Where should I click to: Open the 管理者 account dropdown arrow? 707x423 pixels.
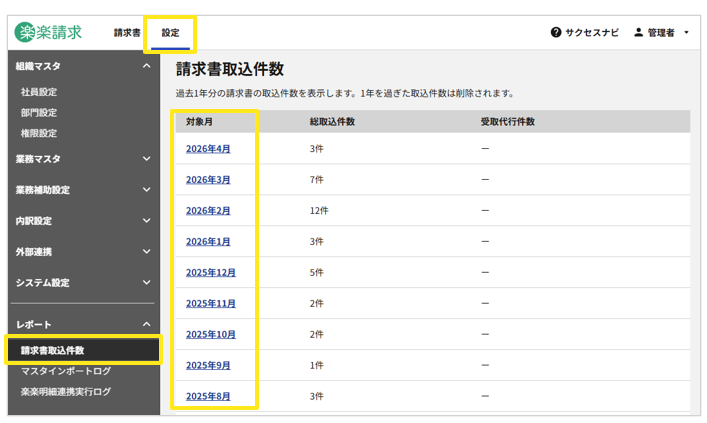pos(686,32)
